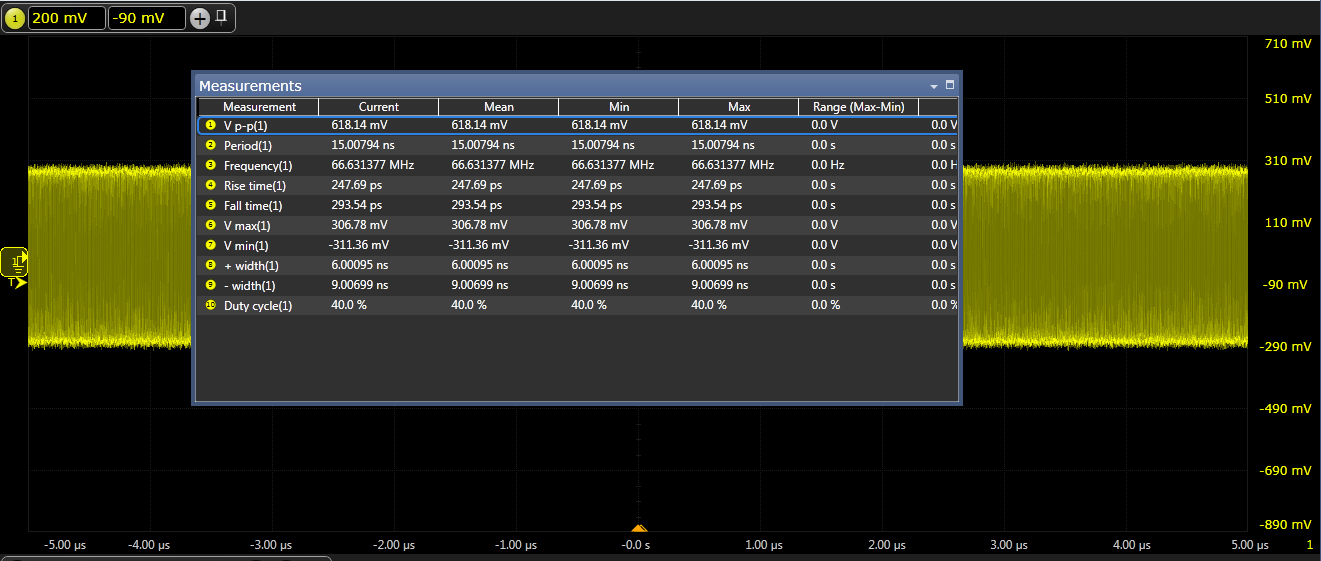This screenshot has width=1321, height=561.
Task: Click the 200 mV vertical scale field
Action: [x=66, y=18]
